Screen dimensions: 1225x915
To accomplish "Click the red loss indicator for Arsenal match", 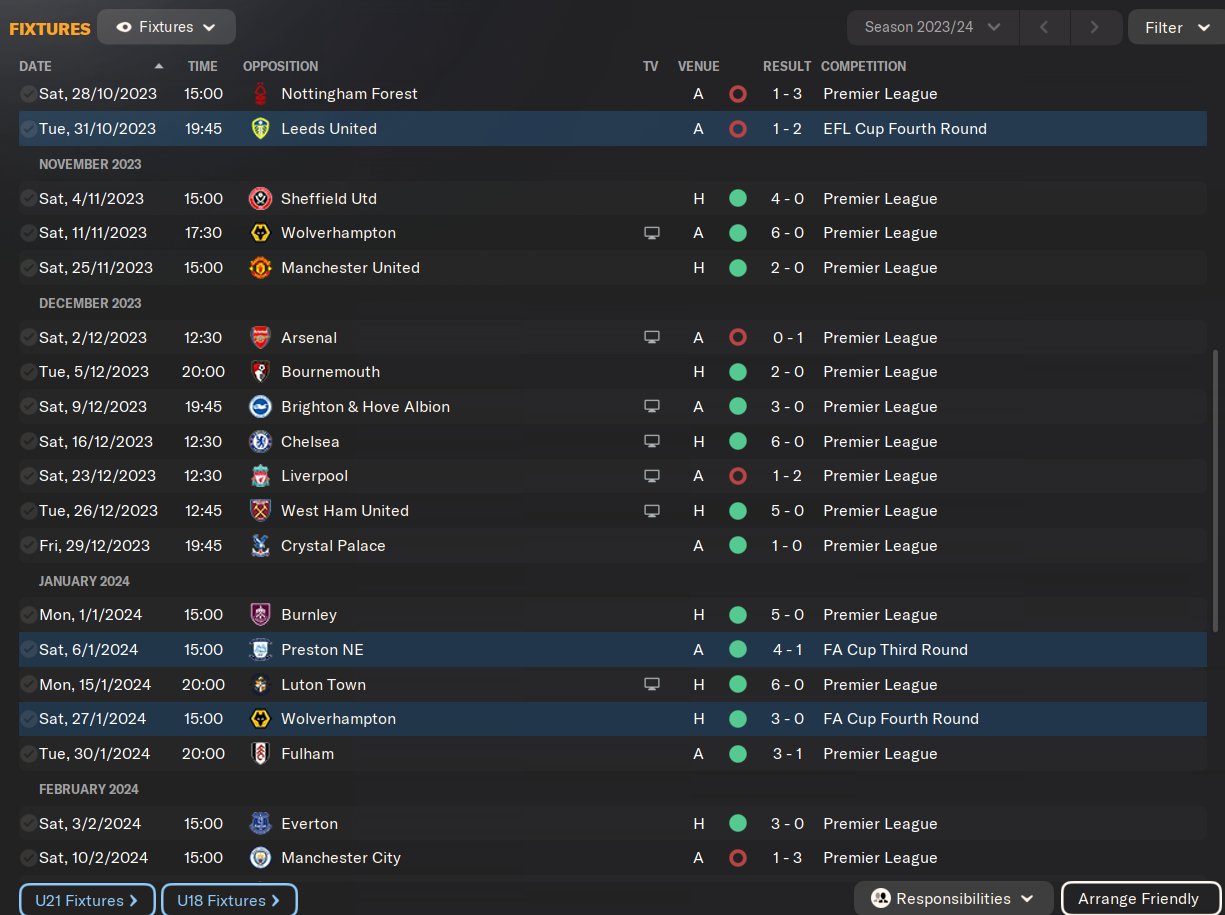I will 738,338.
